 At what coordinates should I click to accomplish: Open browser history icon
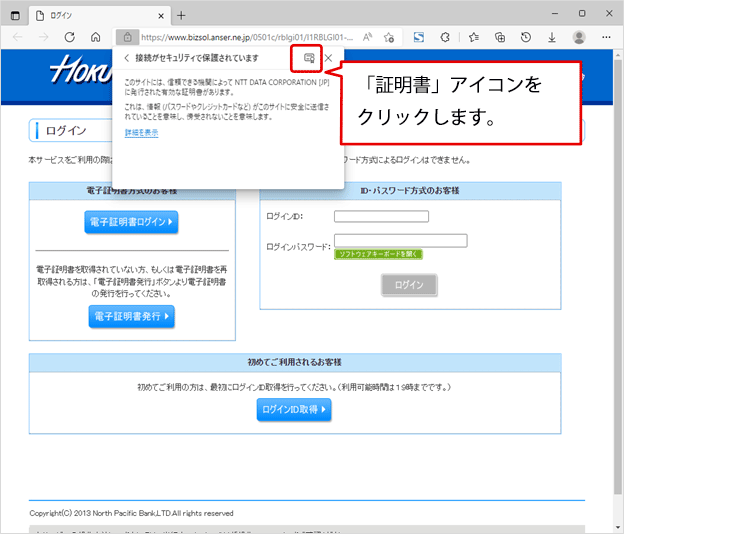pos(526,36)
